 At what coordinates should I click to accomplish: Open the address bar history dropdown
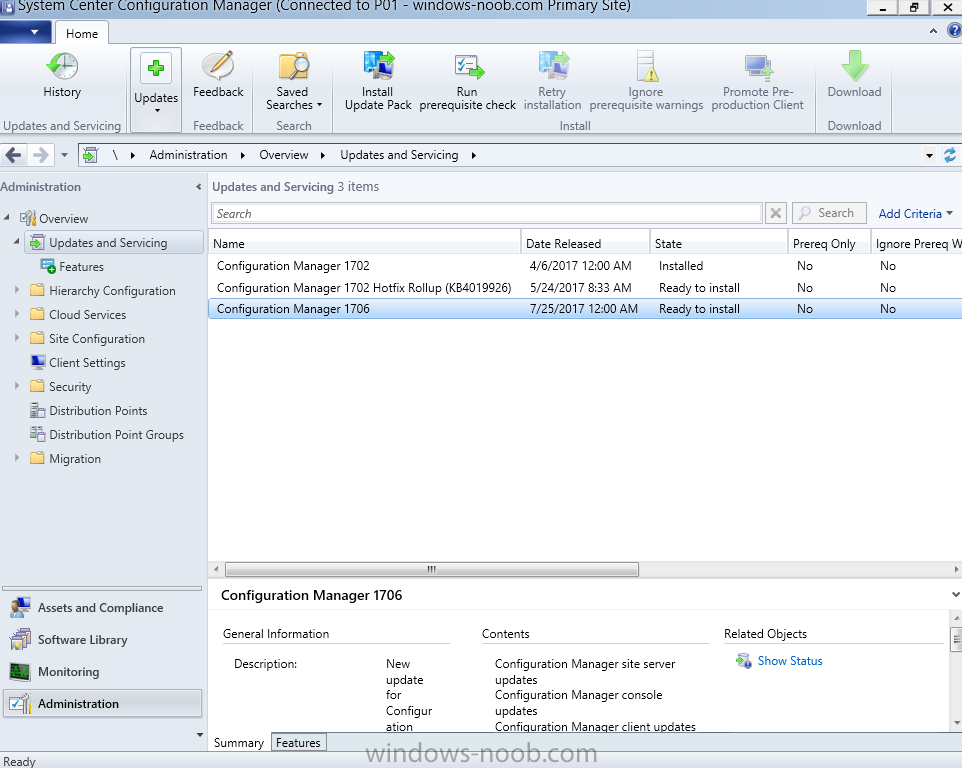929,156
